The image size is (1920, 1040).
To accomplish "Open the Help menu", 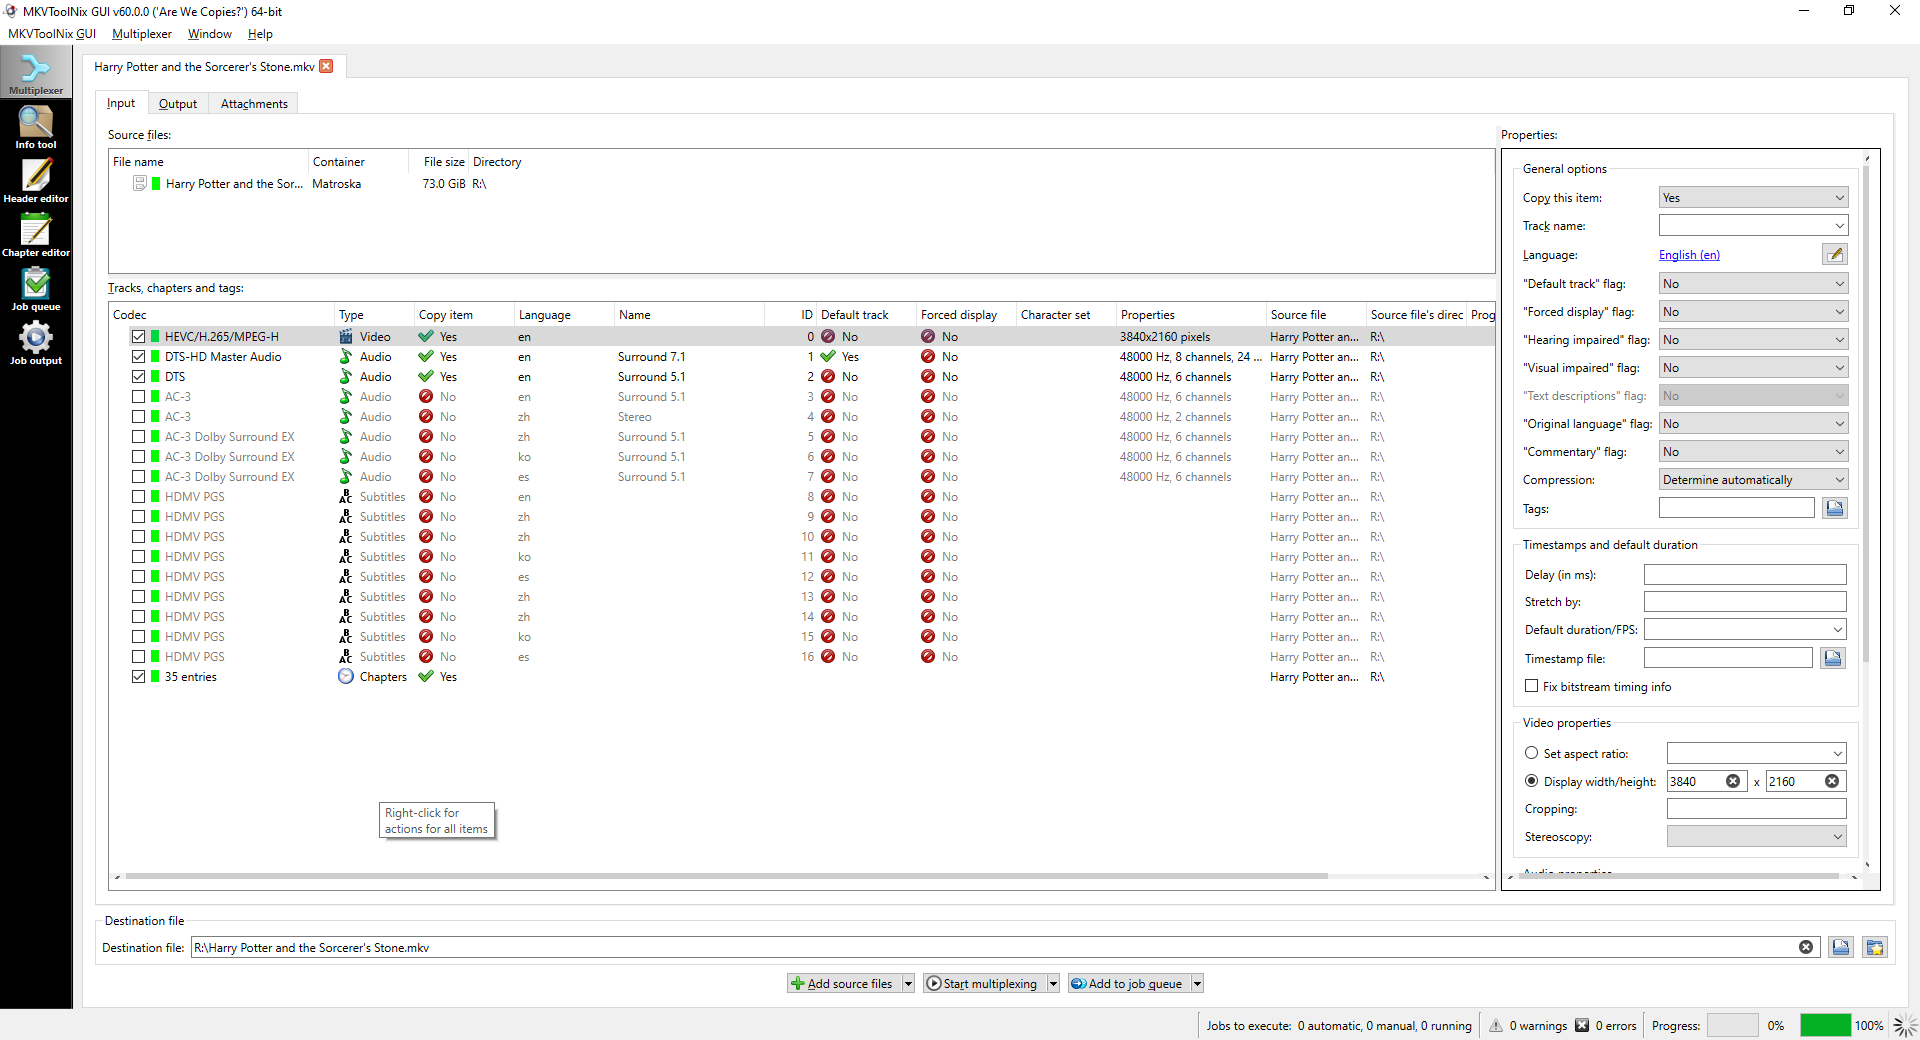I will click(x=260, y=34).
